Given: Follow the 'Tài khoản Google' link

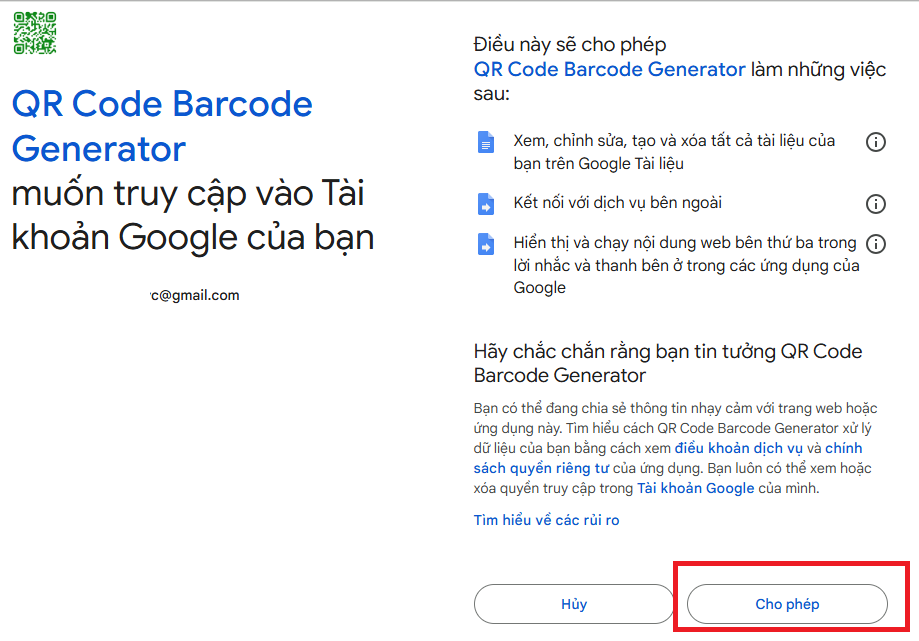Looking at the screenshot, I should click(x=695, y=488).
